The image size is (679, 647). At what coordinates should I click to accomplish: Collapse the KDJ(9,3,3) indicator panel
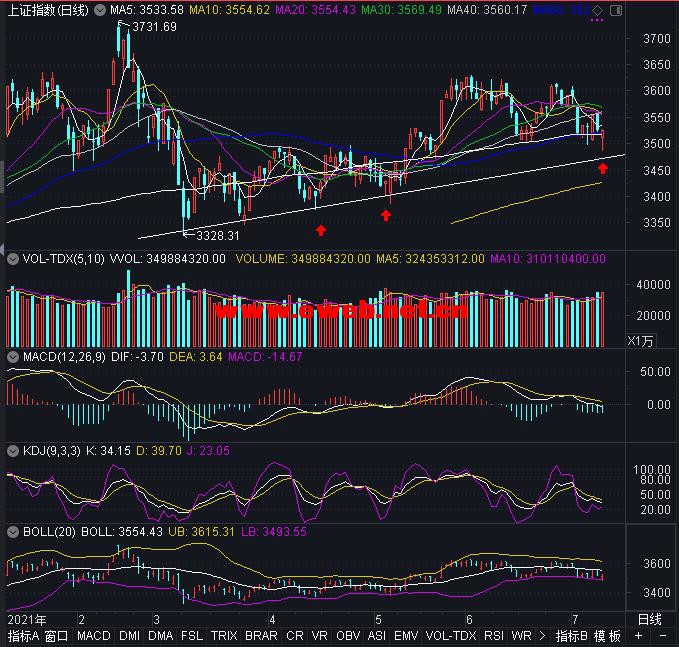[13, 451]
